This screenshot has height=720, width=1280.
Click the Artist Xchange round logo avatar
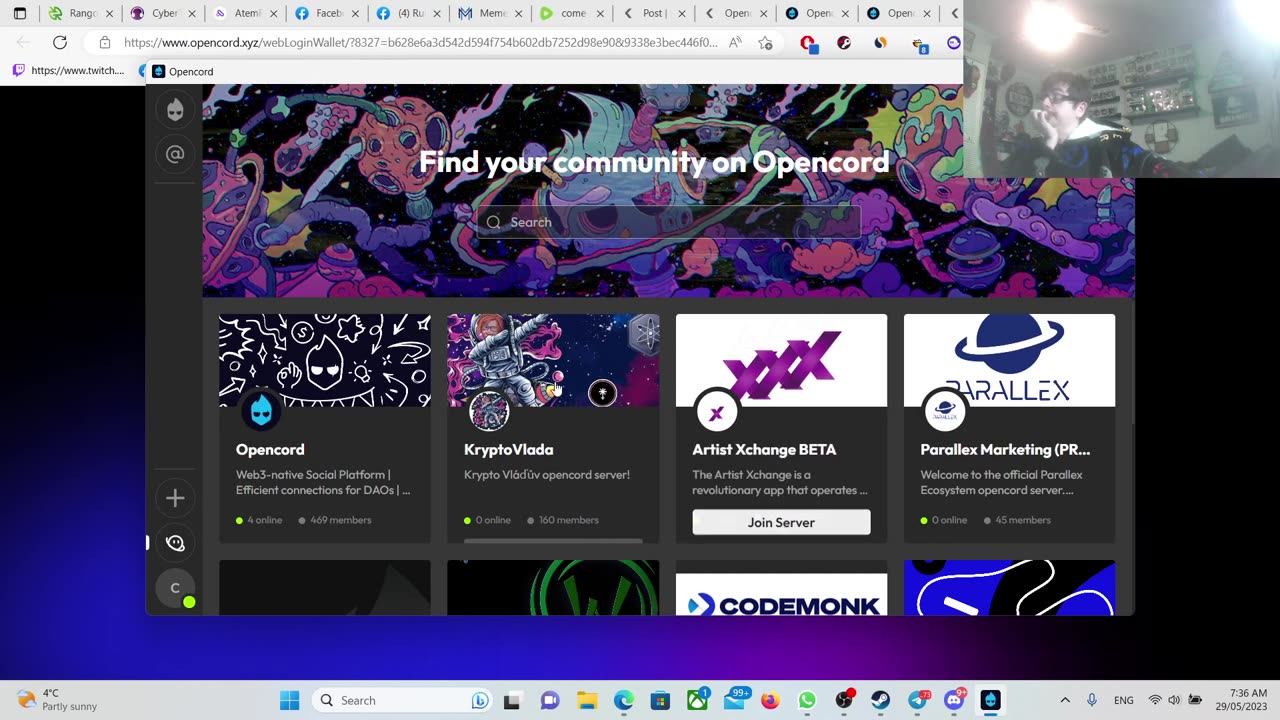click(717, 410)
